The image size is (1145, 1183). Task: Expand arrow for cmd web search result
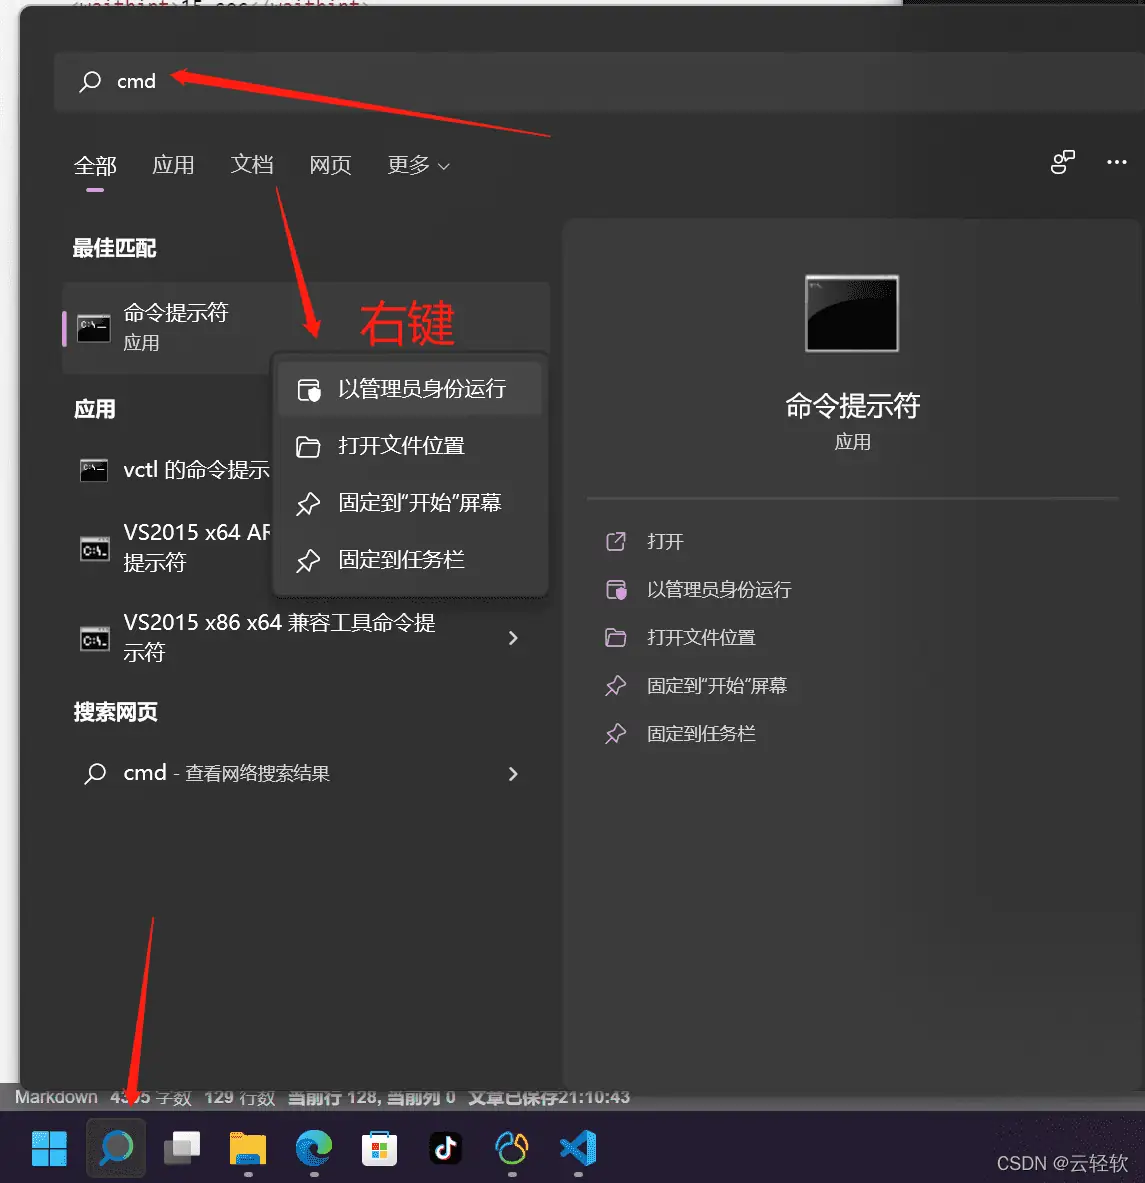(x=513, y=774)
